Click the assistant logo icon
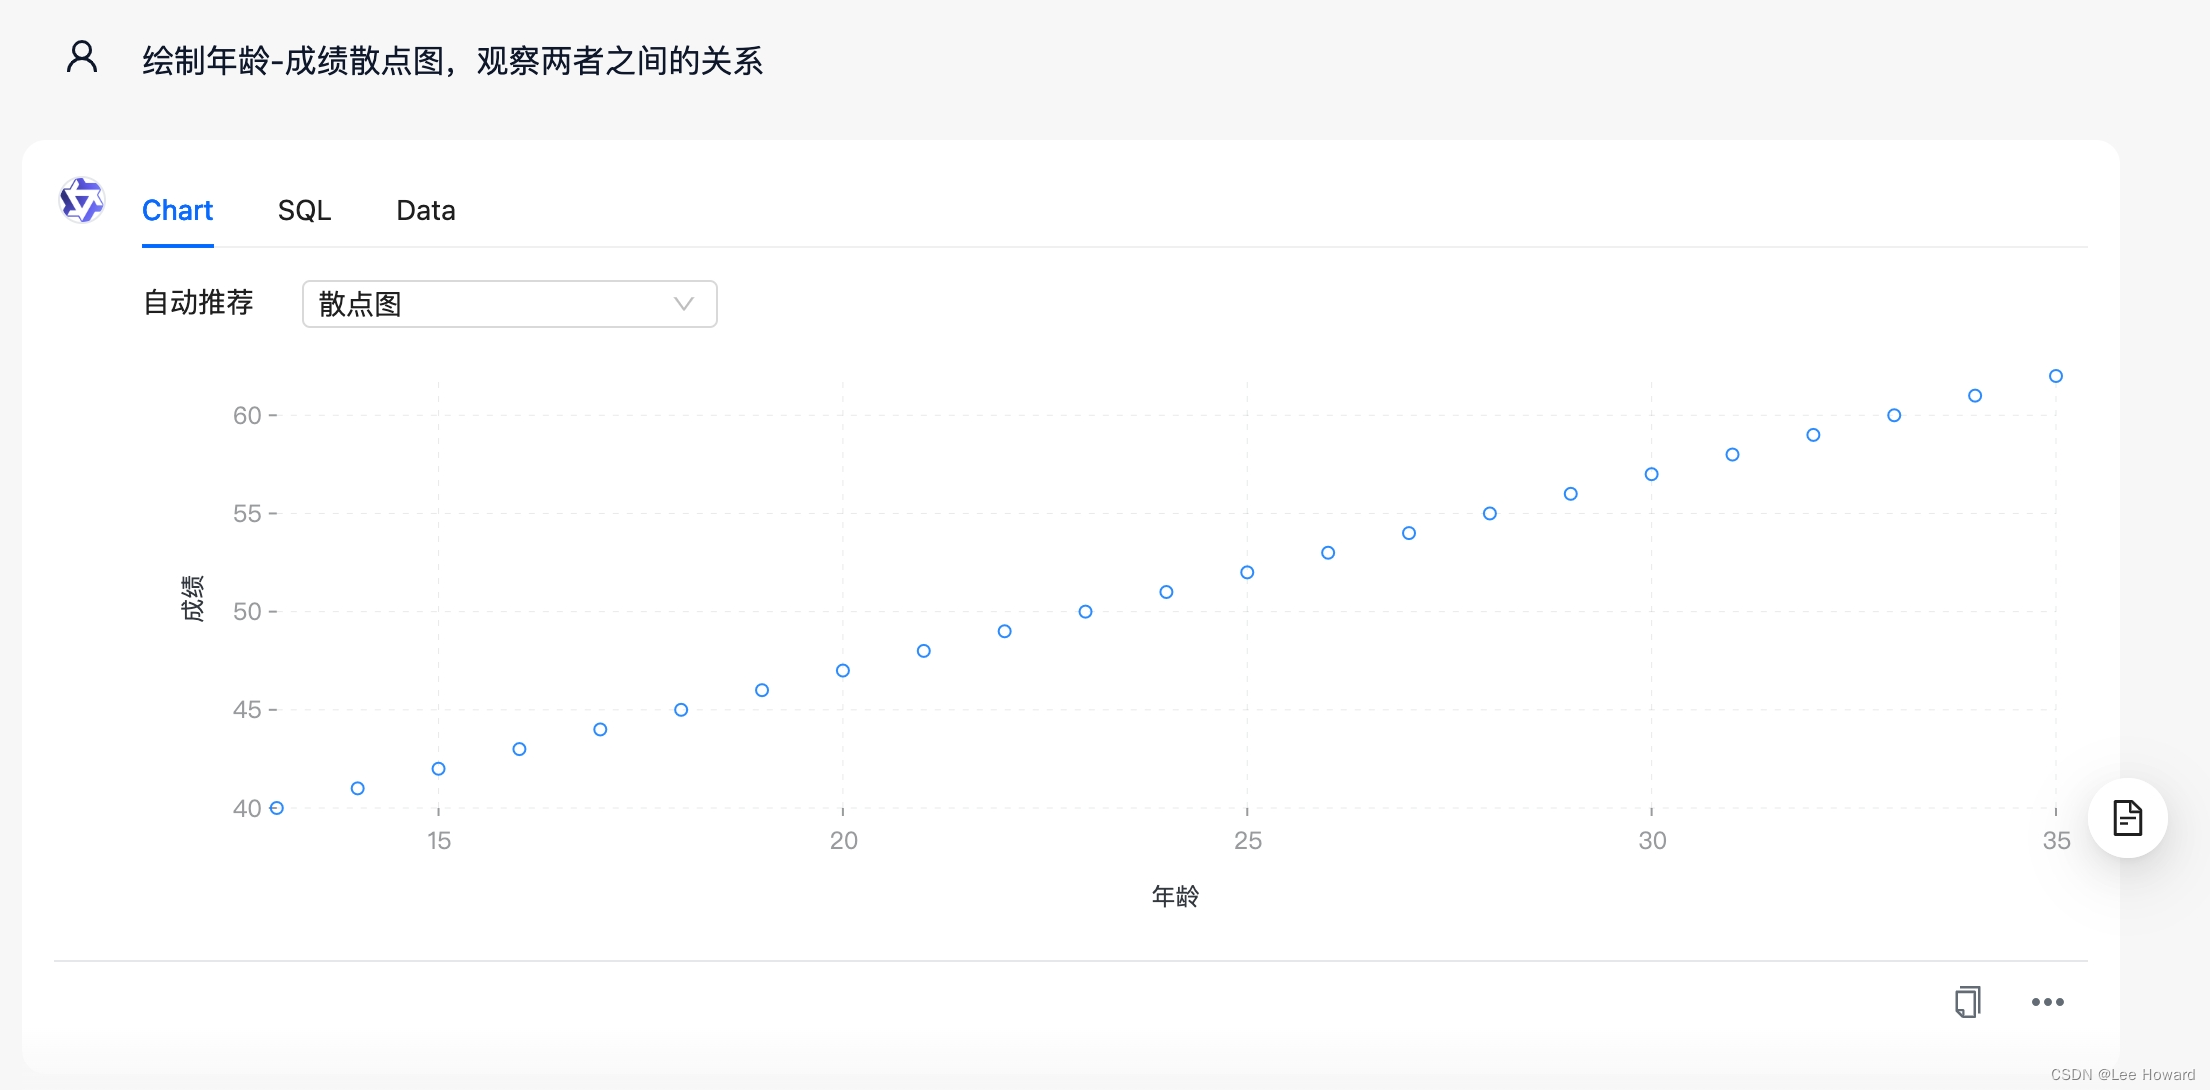Image resolution: width=2210 pixels, height=1090 pixels. click(x=82, y=201)
